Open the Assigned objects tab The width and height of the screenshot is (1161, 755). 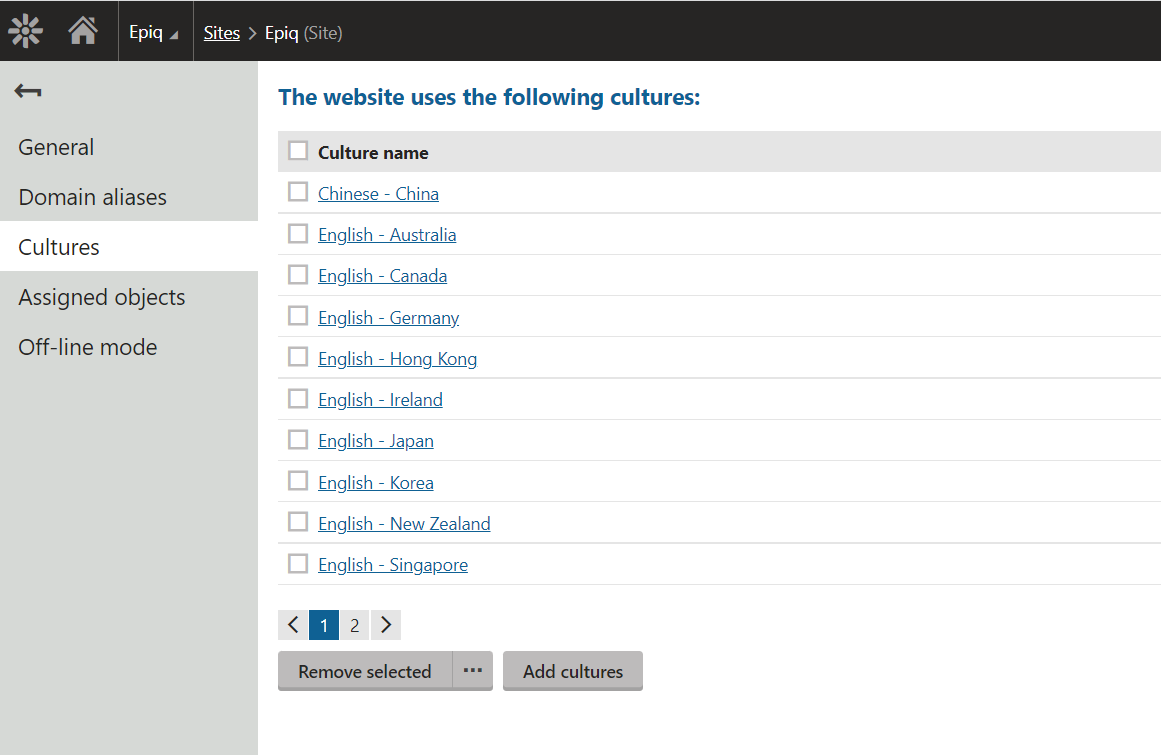tap(101, 297)
